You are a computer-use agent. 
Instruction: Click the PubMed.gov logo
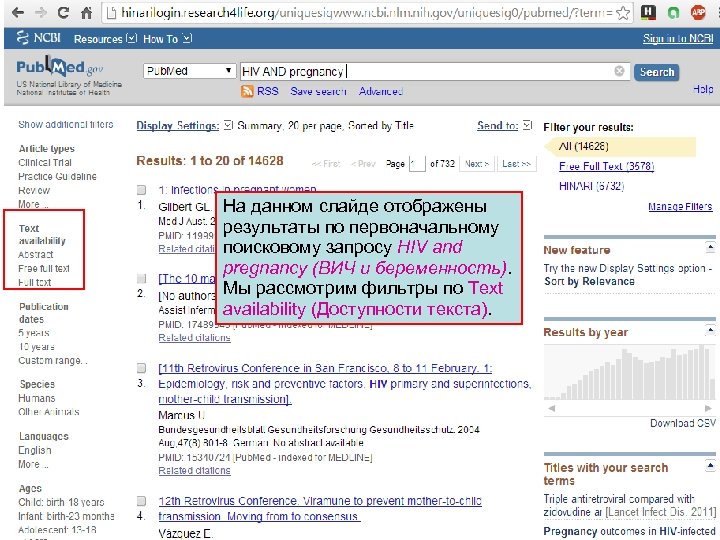(x=60, y=68)
